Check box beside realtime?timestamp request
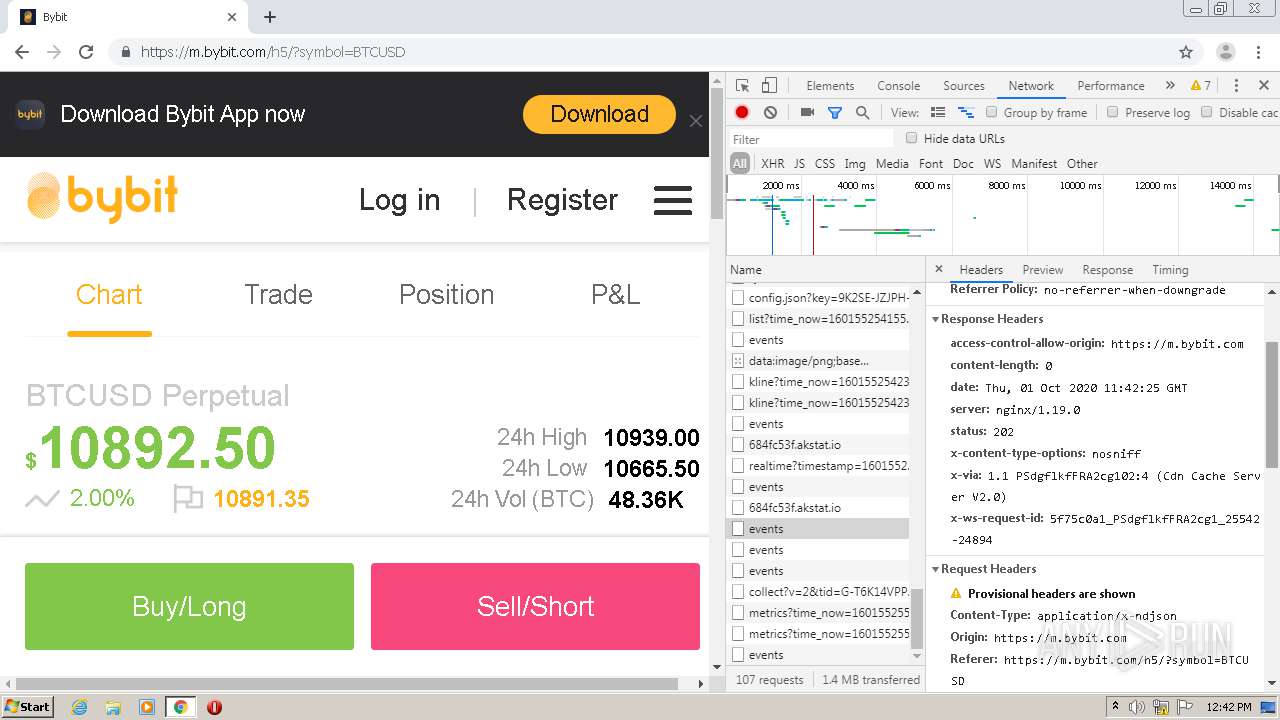The width and height of the screenshot is (1280, 720). pos(738,466)
